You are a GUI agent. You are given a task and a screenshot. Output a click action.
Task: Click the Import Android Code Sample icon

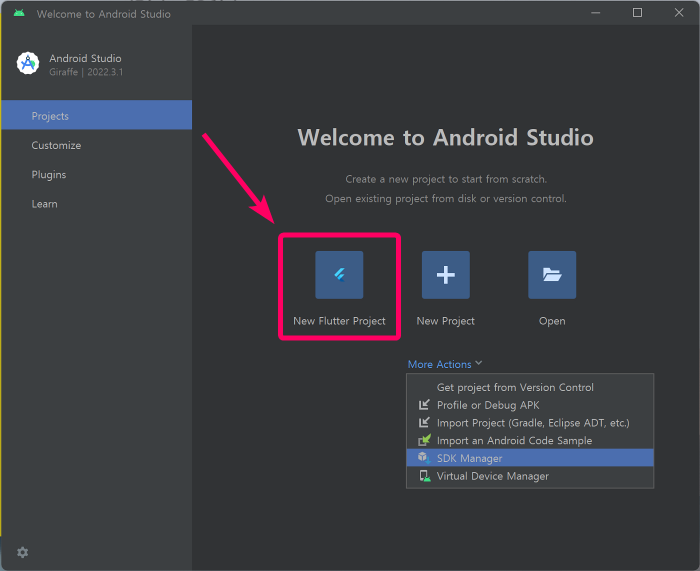coord(424,440)
